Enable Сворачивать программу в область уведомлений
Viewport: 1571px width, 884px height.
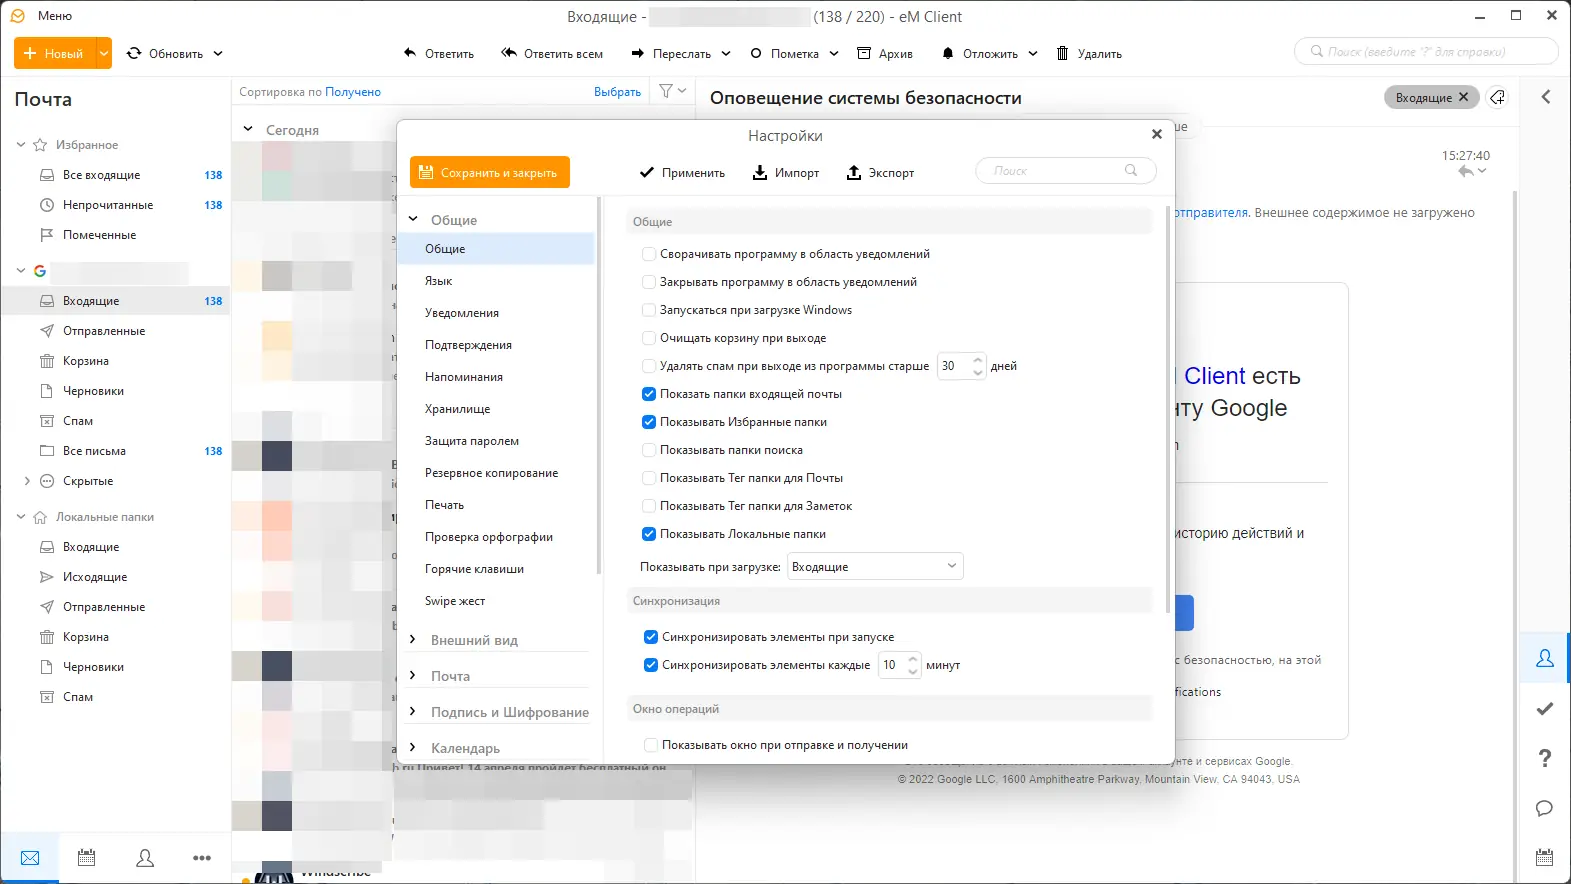649,254
